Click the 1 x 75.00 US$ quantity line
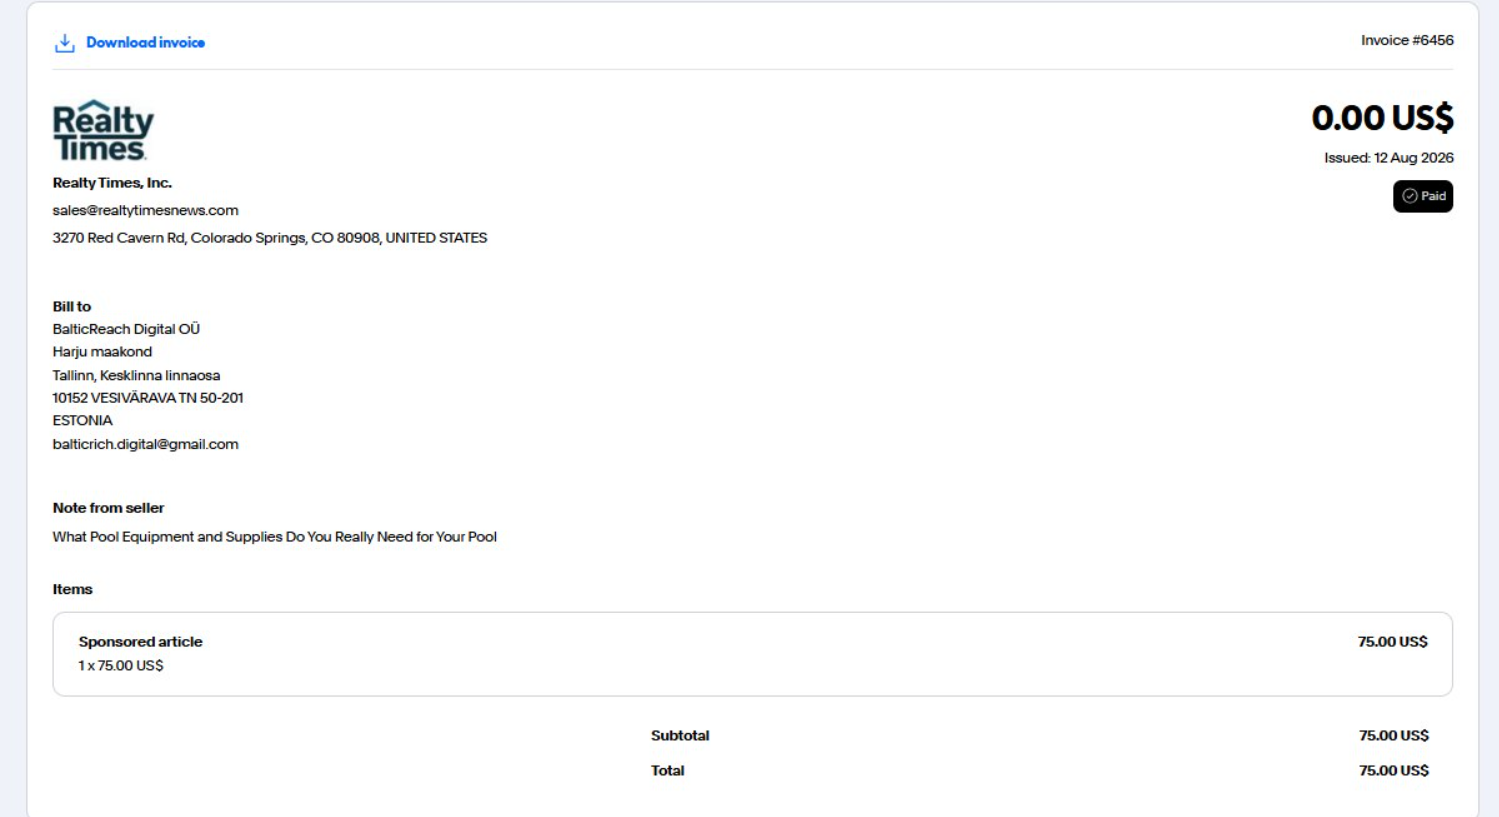Viewport: 1499px width, 817px height. (x=120, y=666)
